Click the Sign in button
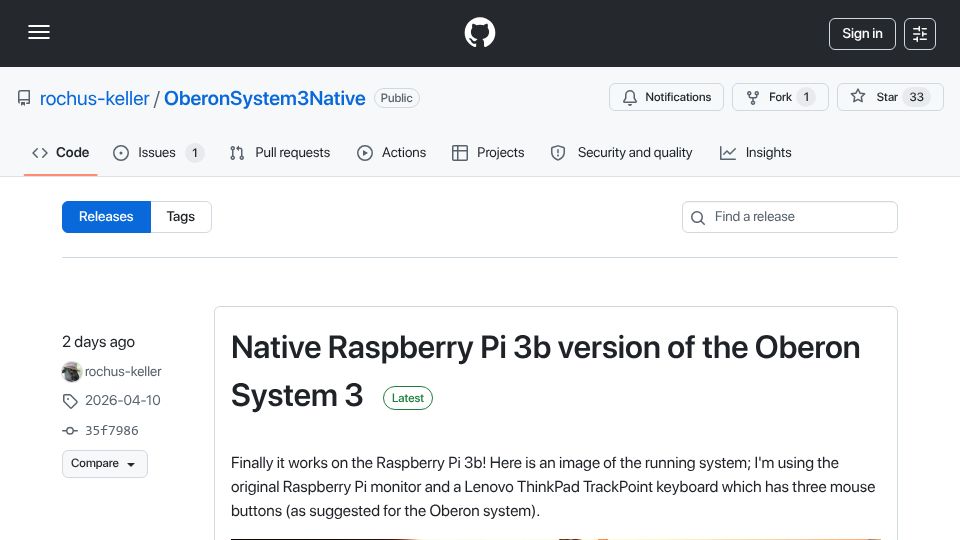 (x=862, y=34)
